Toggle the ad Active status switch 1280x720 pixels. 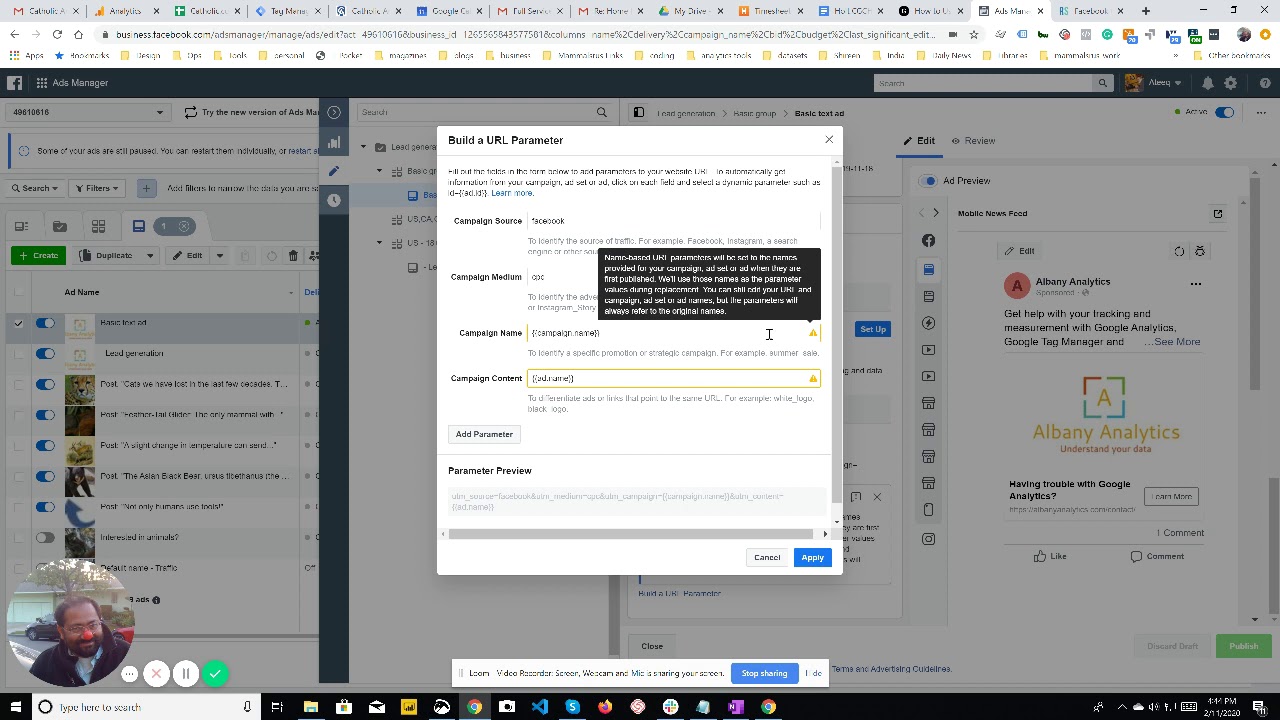tap(1224, 112)
